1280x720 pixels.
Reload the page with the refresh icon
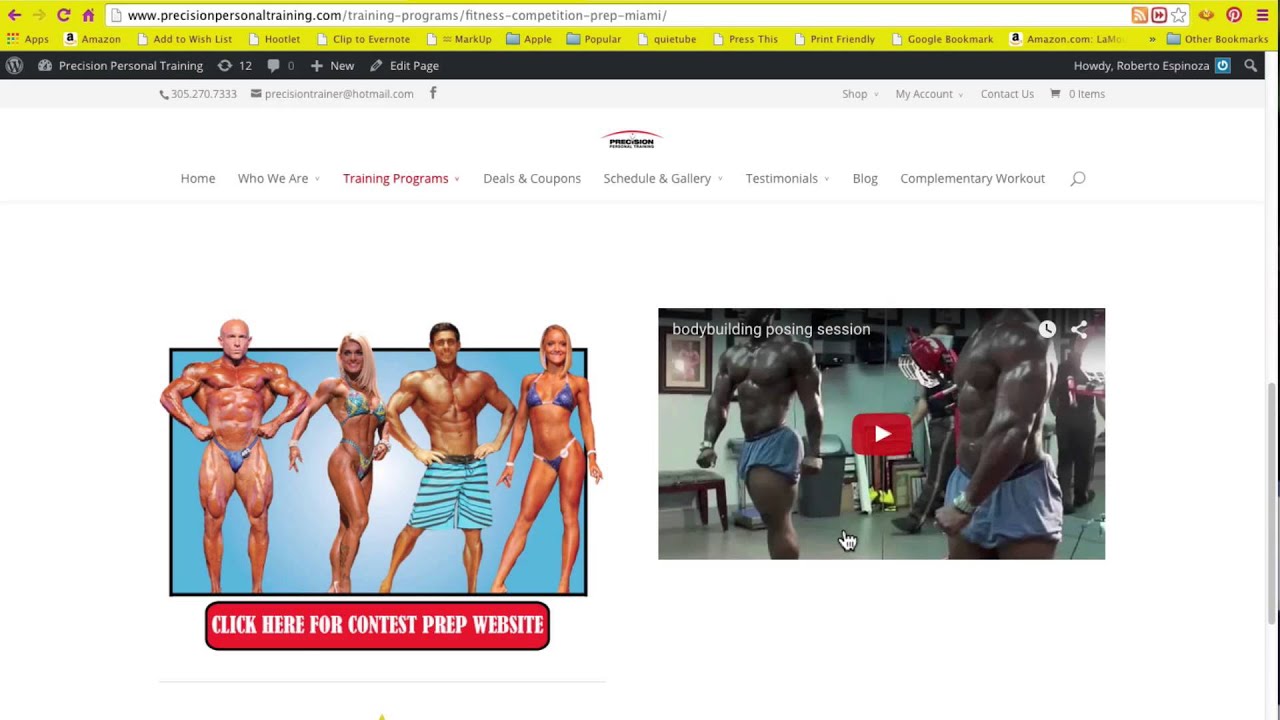click(63, 15)
